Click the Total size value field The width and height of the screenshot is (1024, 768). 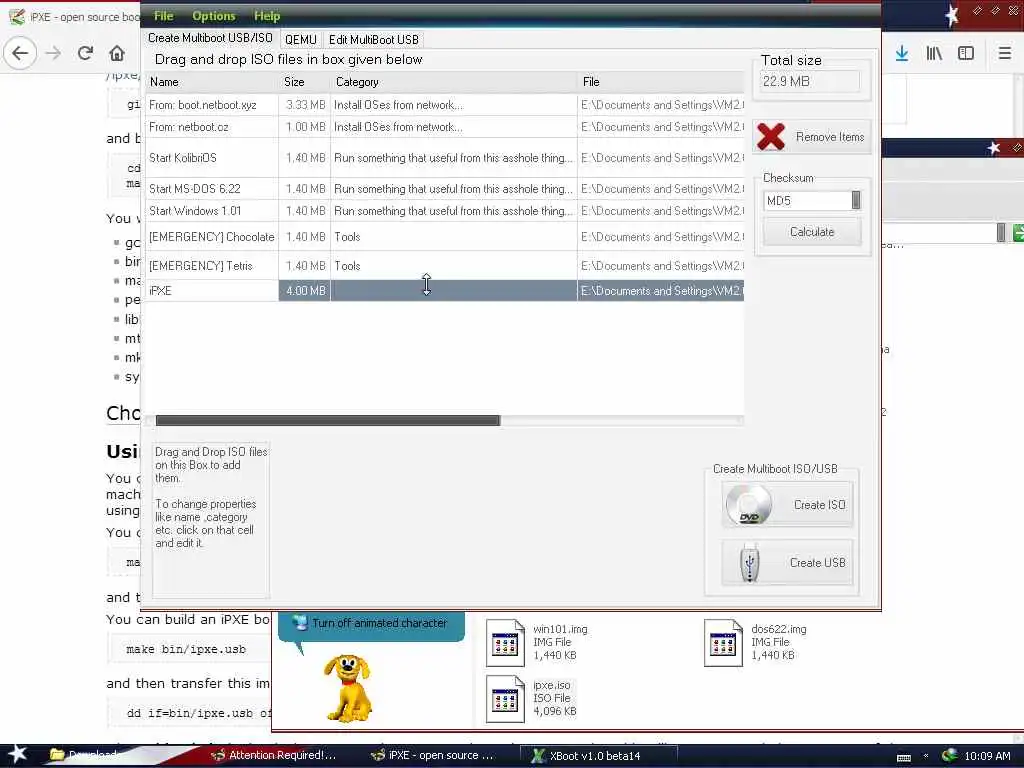tap(810, 82)
